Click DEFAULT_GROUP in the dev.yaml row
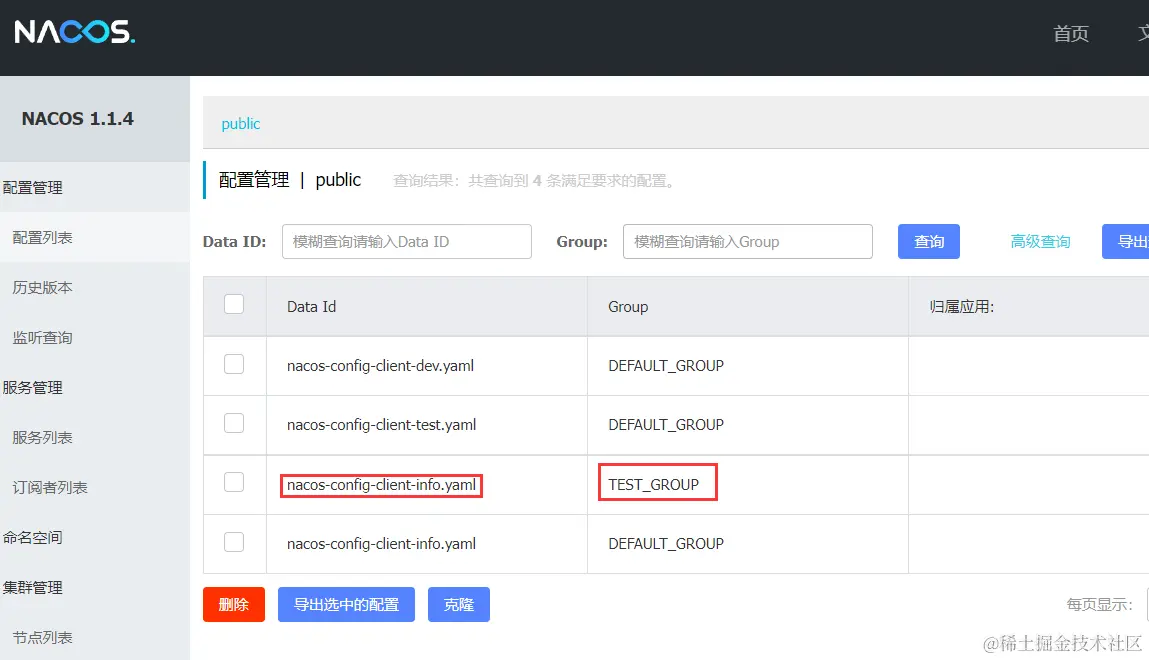This screenshot has height=660, width=1149. pos(666,366)
